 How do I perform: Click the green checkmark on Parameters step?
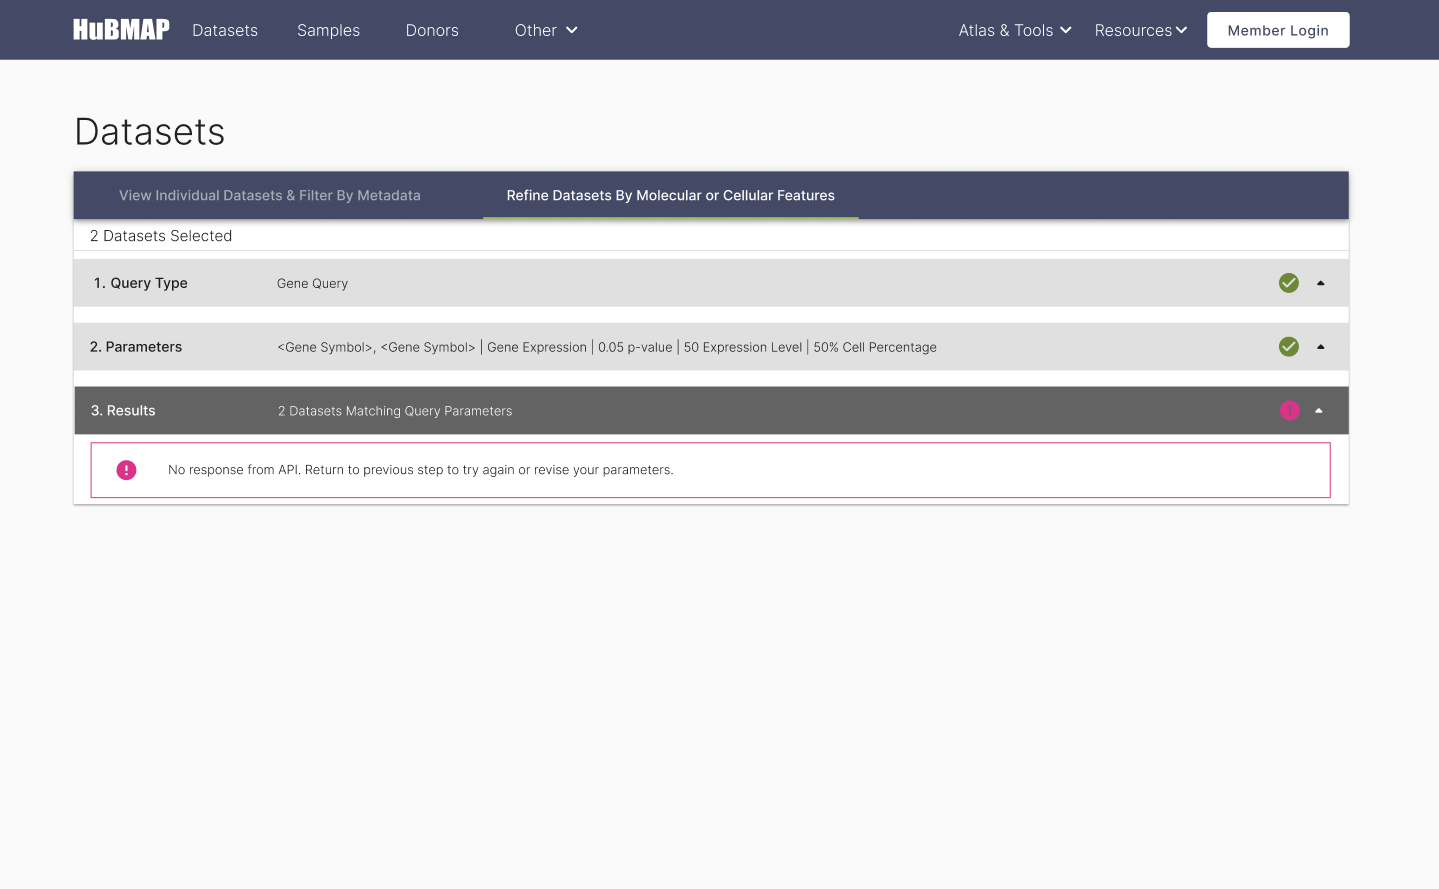click(1288, 346)
